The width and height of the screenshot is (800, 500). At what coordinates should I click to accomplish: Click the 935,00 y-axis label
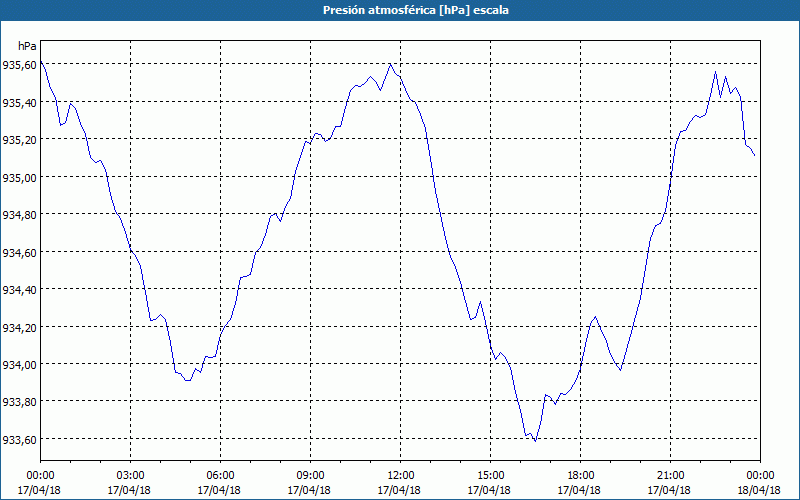click(x=20, y=178)
